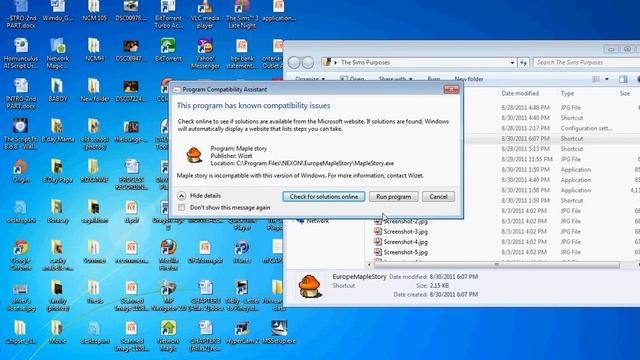
Task: Click the Run program button
Action: click(x=393, y=196)
